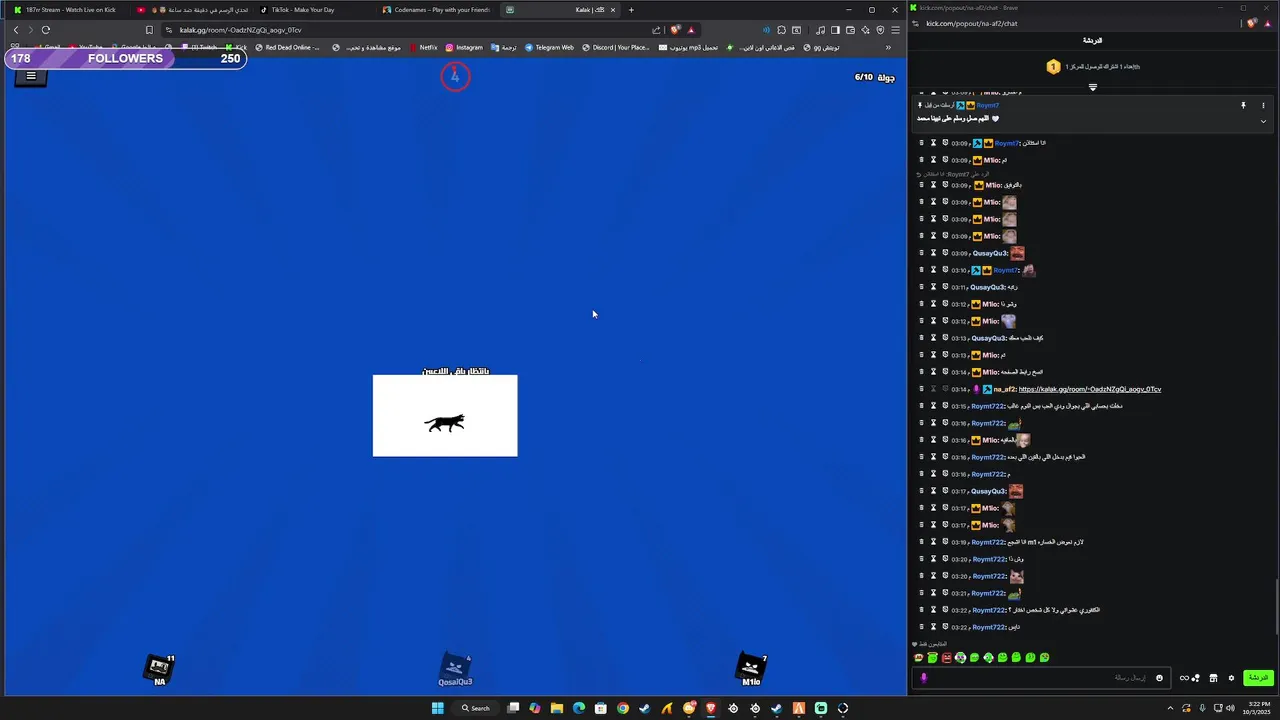
Task: Switch to the Codenames tab
Action: pyautogui.click(x=435, y=10)
